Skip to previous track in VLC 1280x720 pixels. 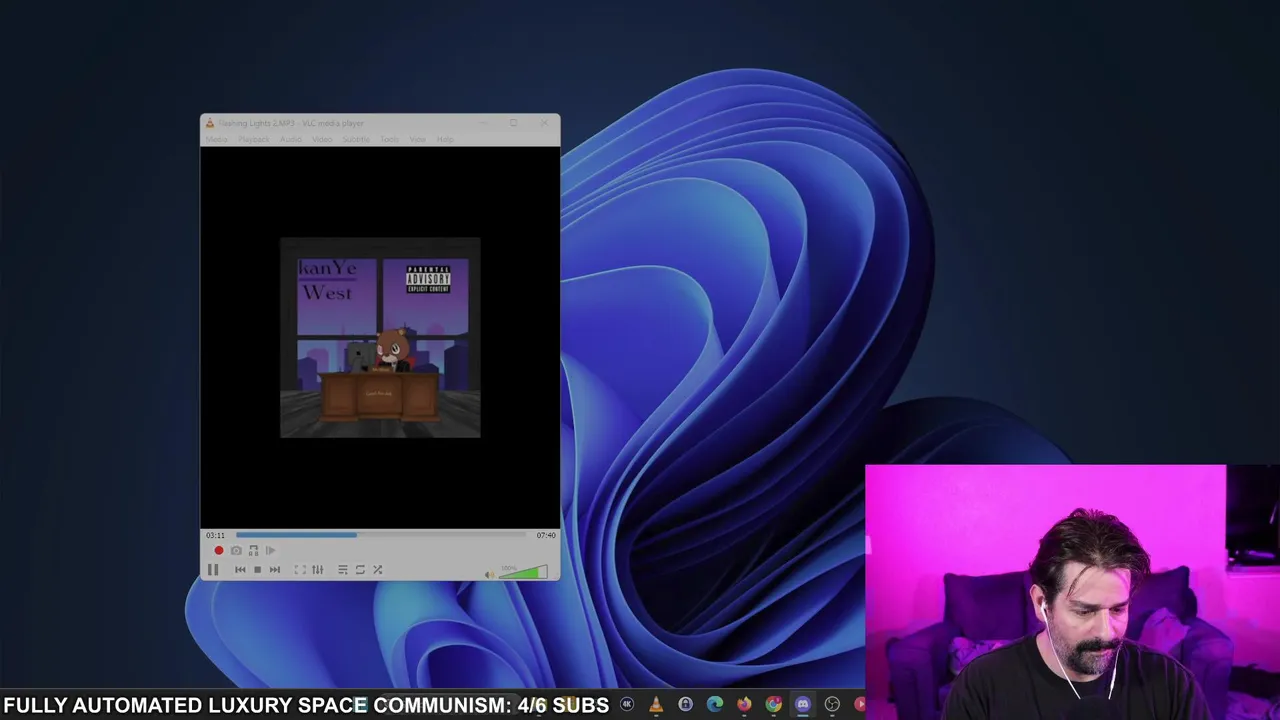240,570
